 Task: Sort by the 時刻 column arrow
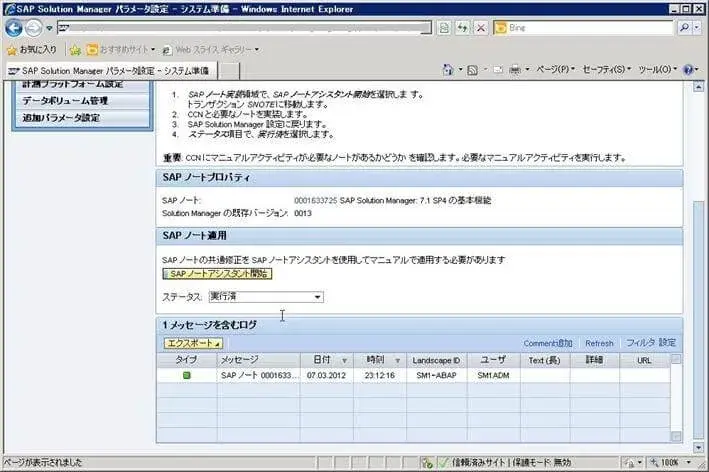397,361
